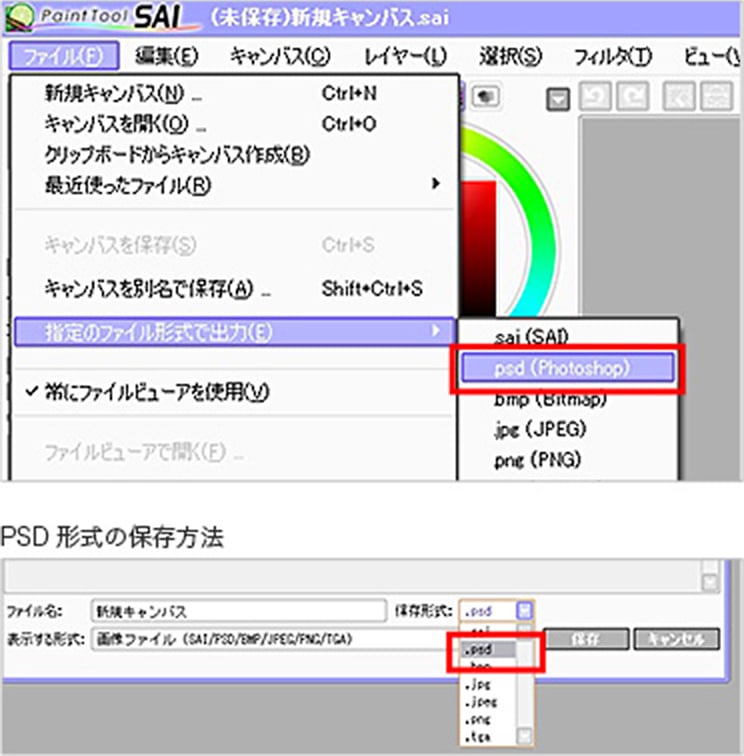
Task: Click the last greyed icon in the toolbar row
Action: (717, 96)
